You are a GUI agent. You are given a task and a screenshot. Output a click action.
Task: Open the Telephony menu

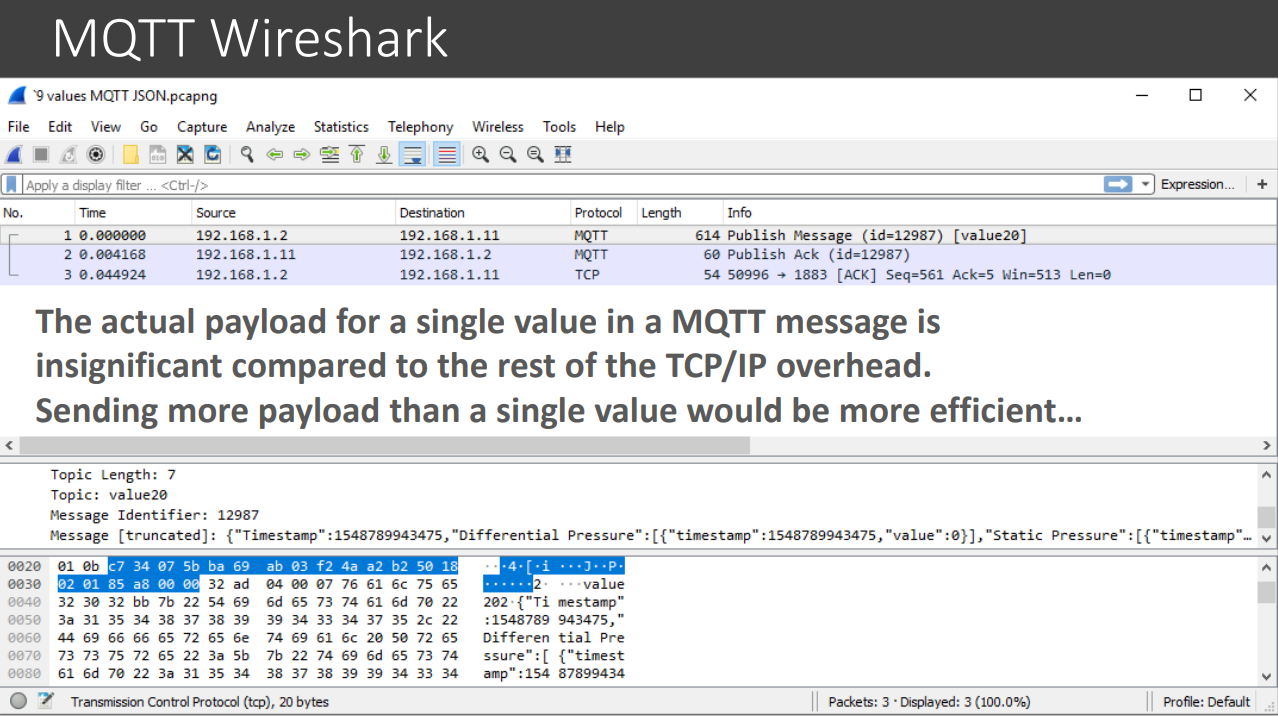pos(420,127)
